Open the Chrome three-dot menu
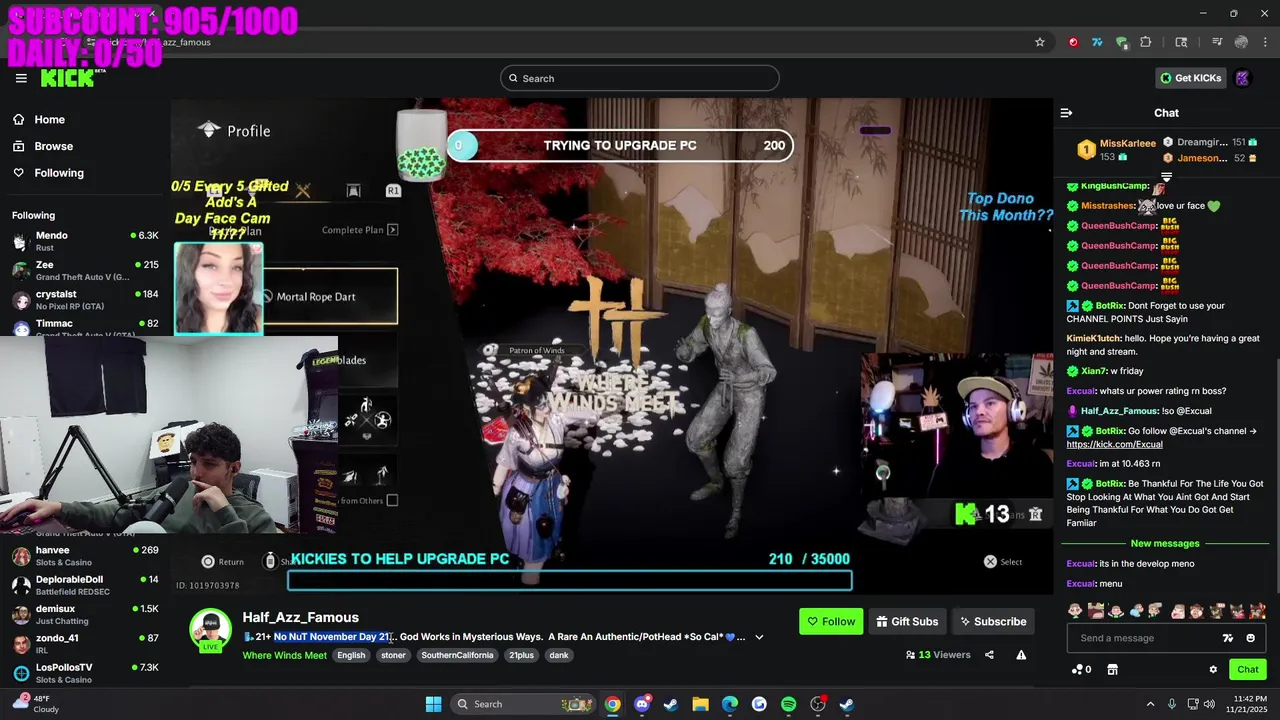 click(x=1265, y=42)
